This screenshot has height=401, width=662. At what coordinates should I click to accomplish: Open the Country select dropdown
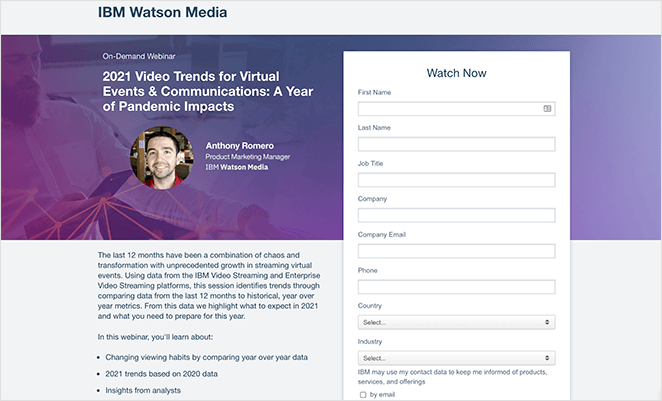coord(456,322)
